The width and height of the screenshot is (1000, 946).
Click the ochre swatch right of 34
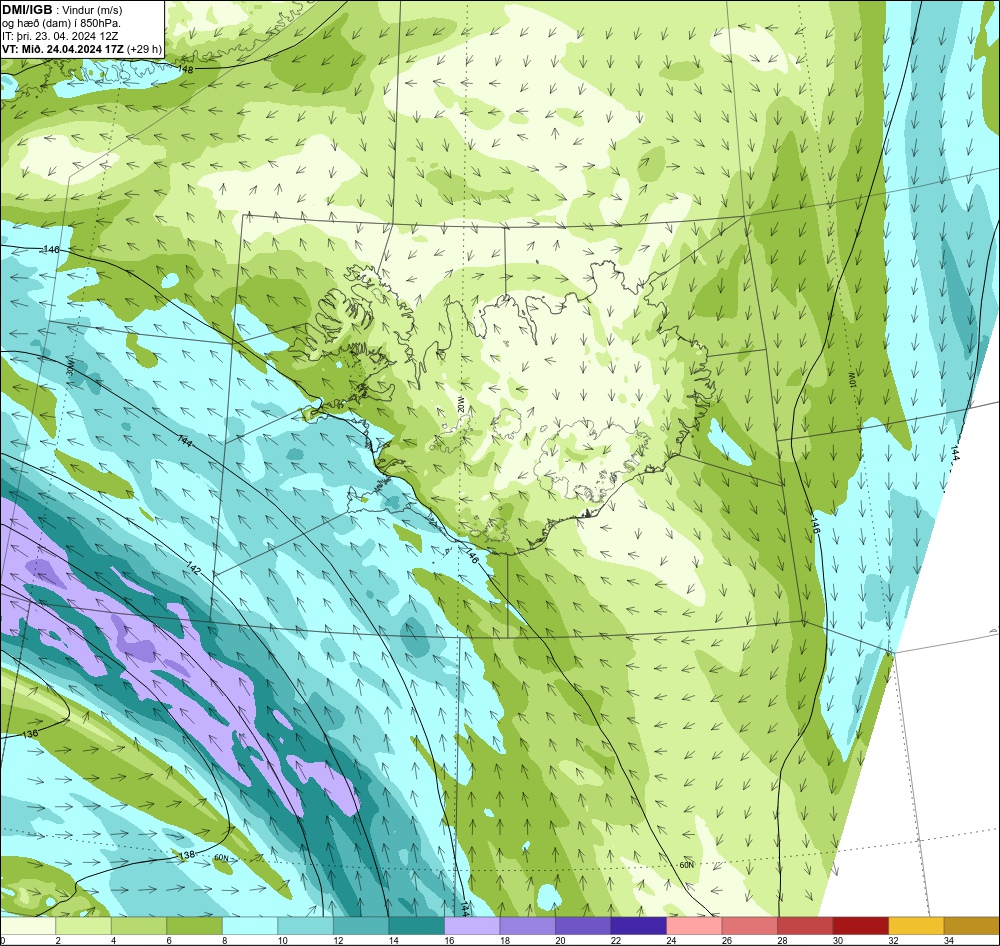click(x=971, y=926)
